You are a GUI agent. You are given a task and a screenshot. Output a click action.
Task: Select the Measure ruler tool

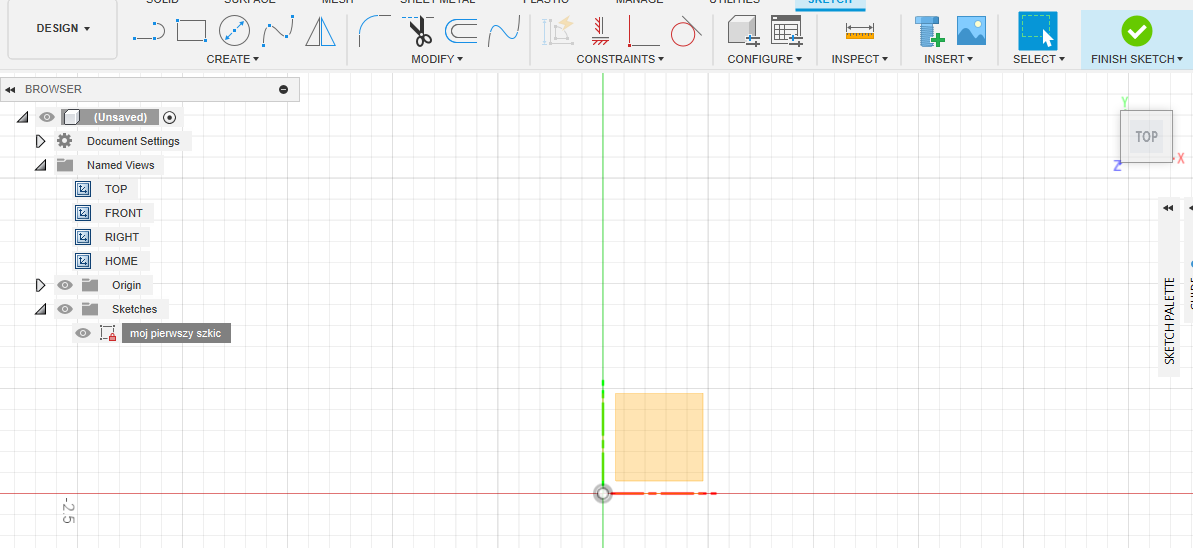click(860, 31)
